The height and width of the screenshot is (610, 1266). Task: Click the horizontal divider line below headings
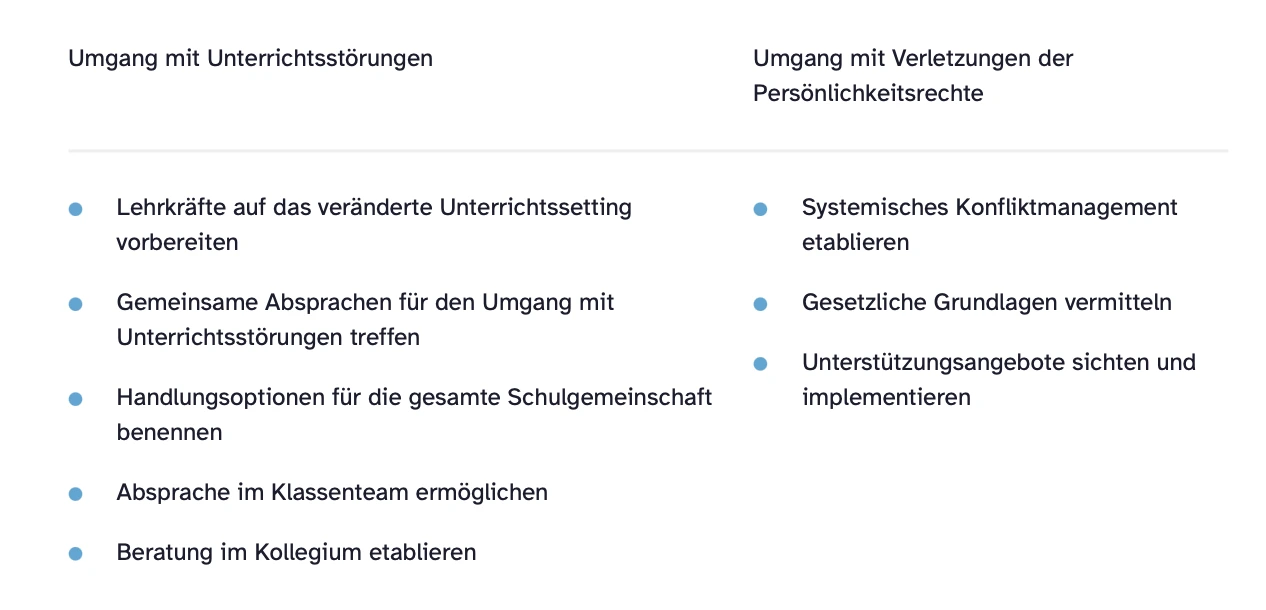(647, 151)
